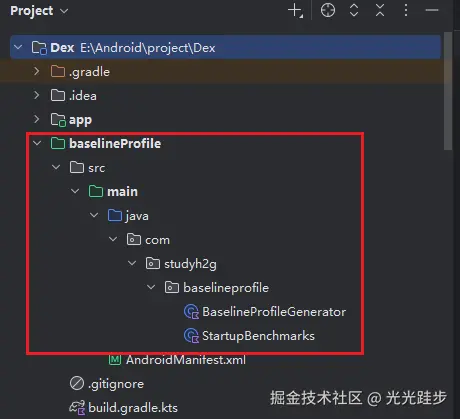Collapse the Dex project root node

point(18,47)
